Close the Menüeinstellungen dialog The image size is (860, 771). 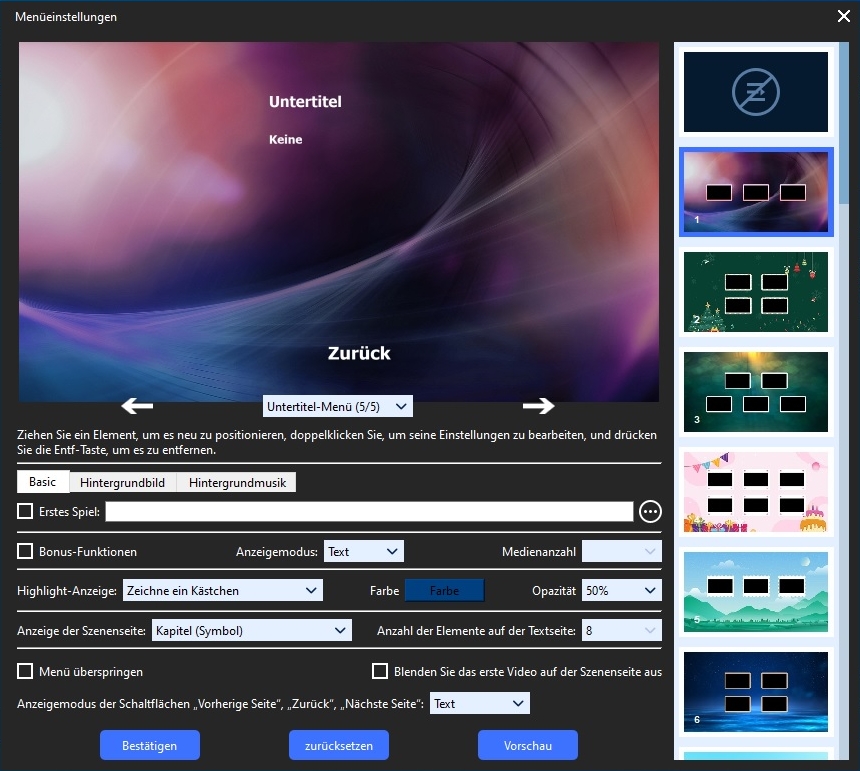coord(844,16)
